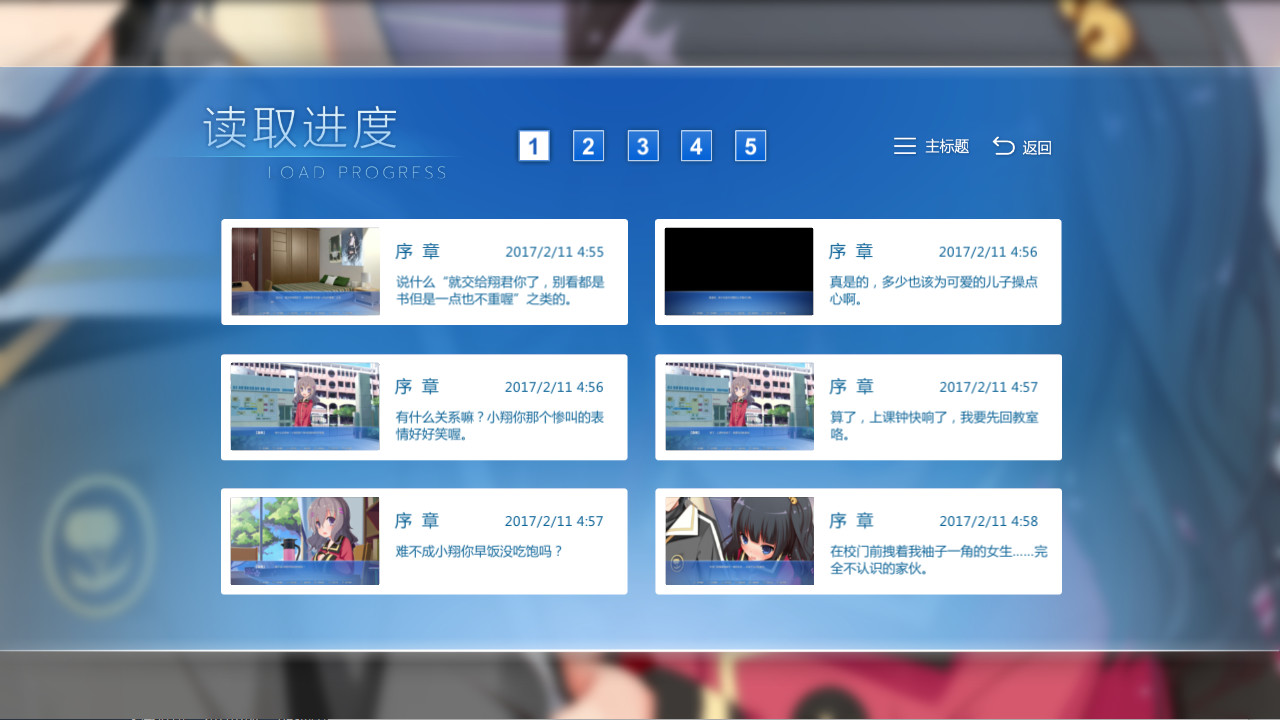
Task: Click the black screen save thumbnail
Action: [x=738, y=271]
